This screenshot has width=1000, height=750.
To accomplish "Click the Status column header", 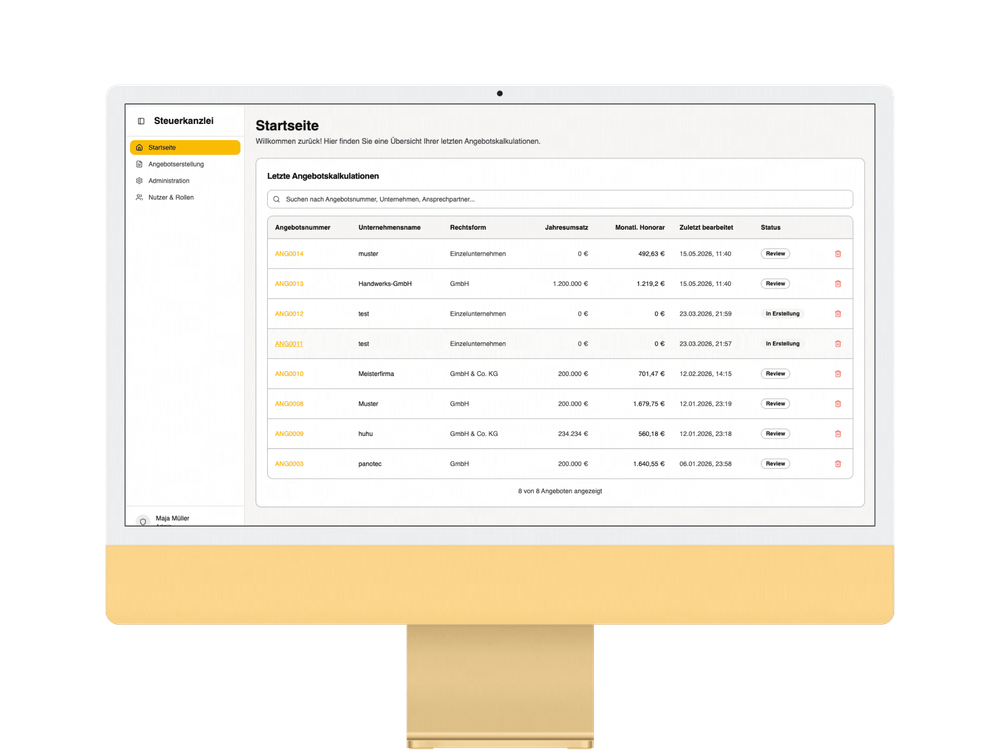I will point(770,228).
